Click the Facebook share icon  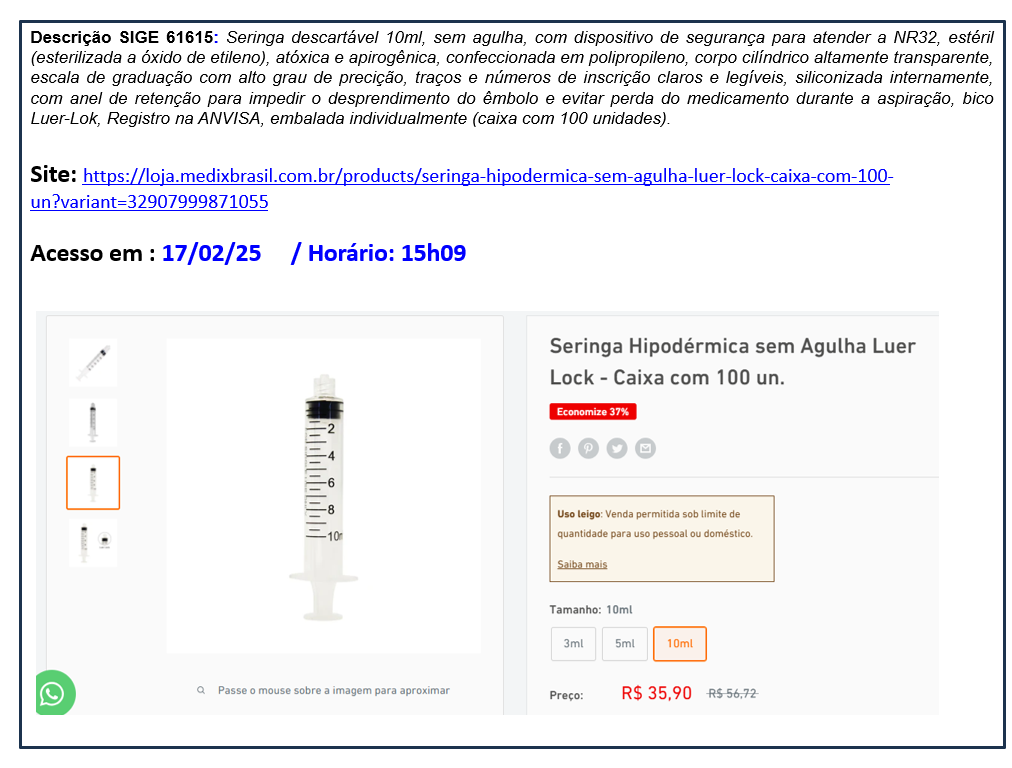point(560,448)
